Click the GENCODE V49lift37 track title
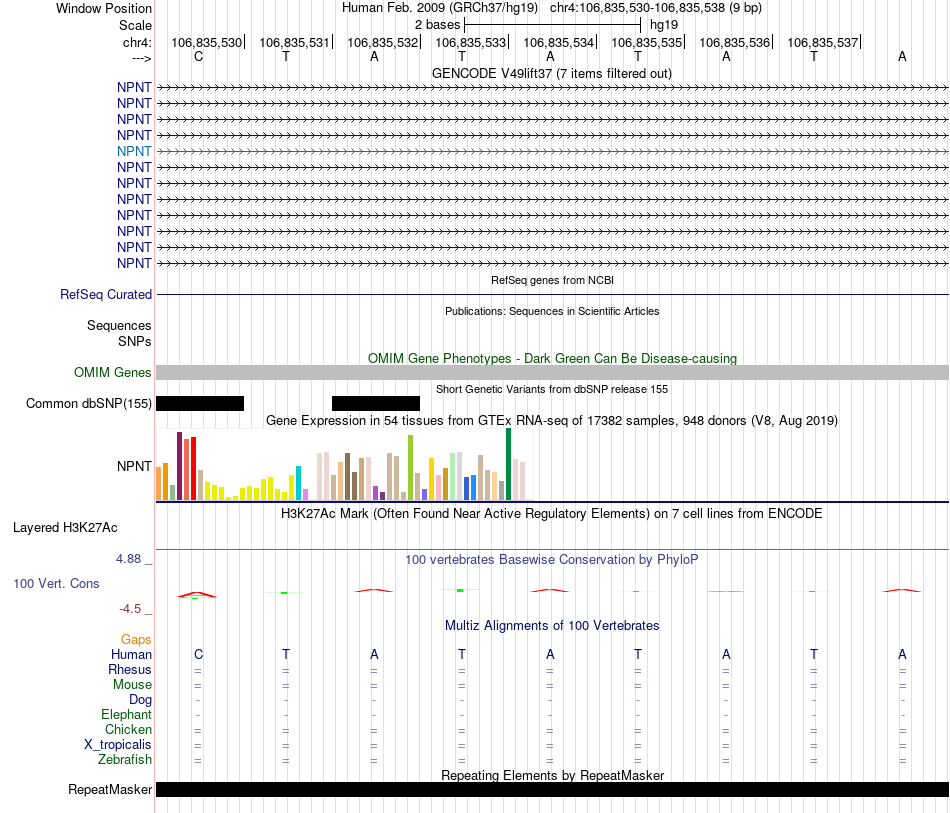950x813 pixels. point(552,73)
